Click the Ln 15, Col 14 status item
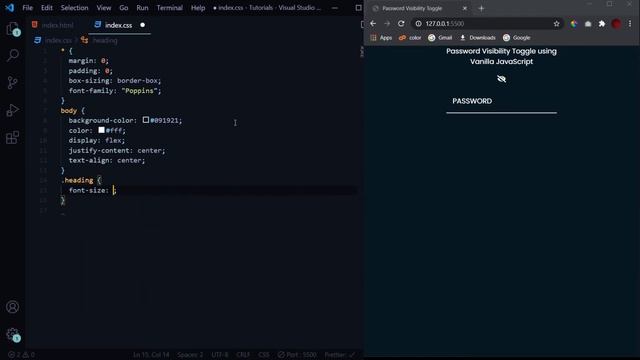This screenshot has width=640, height=360. (151, 355)
